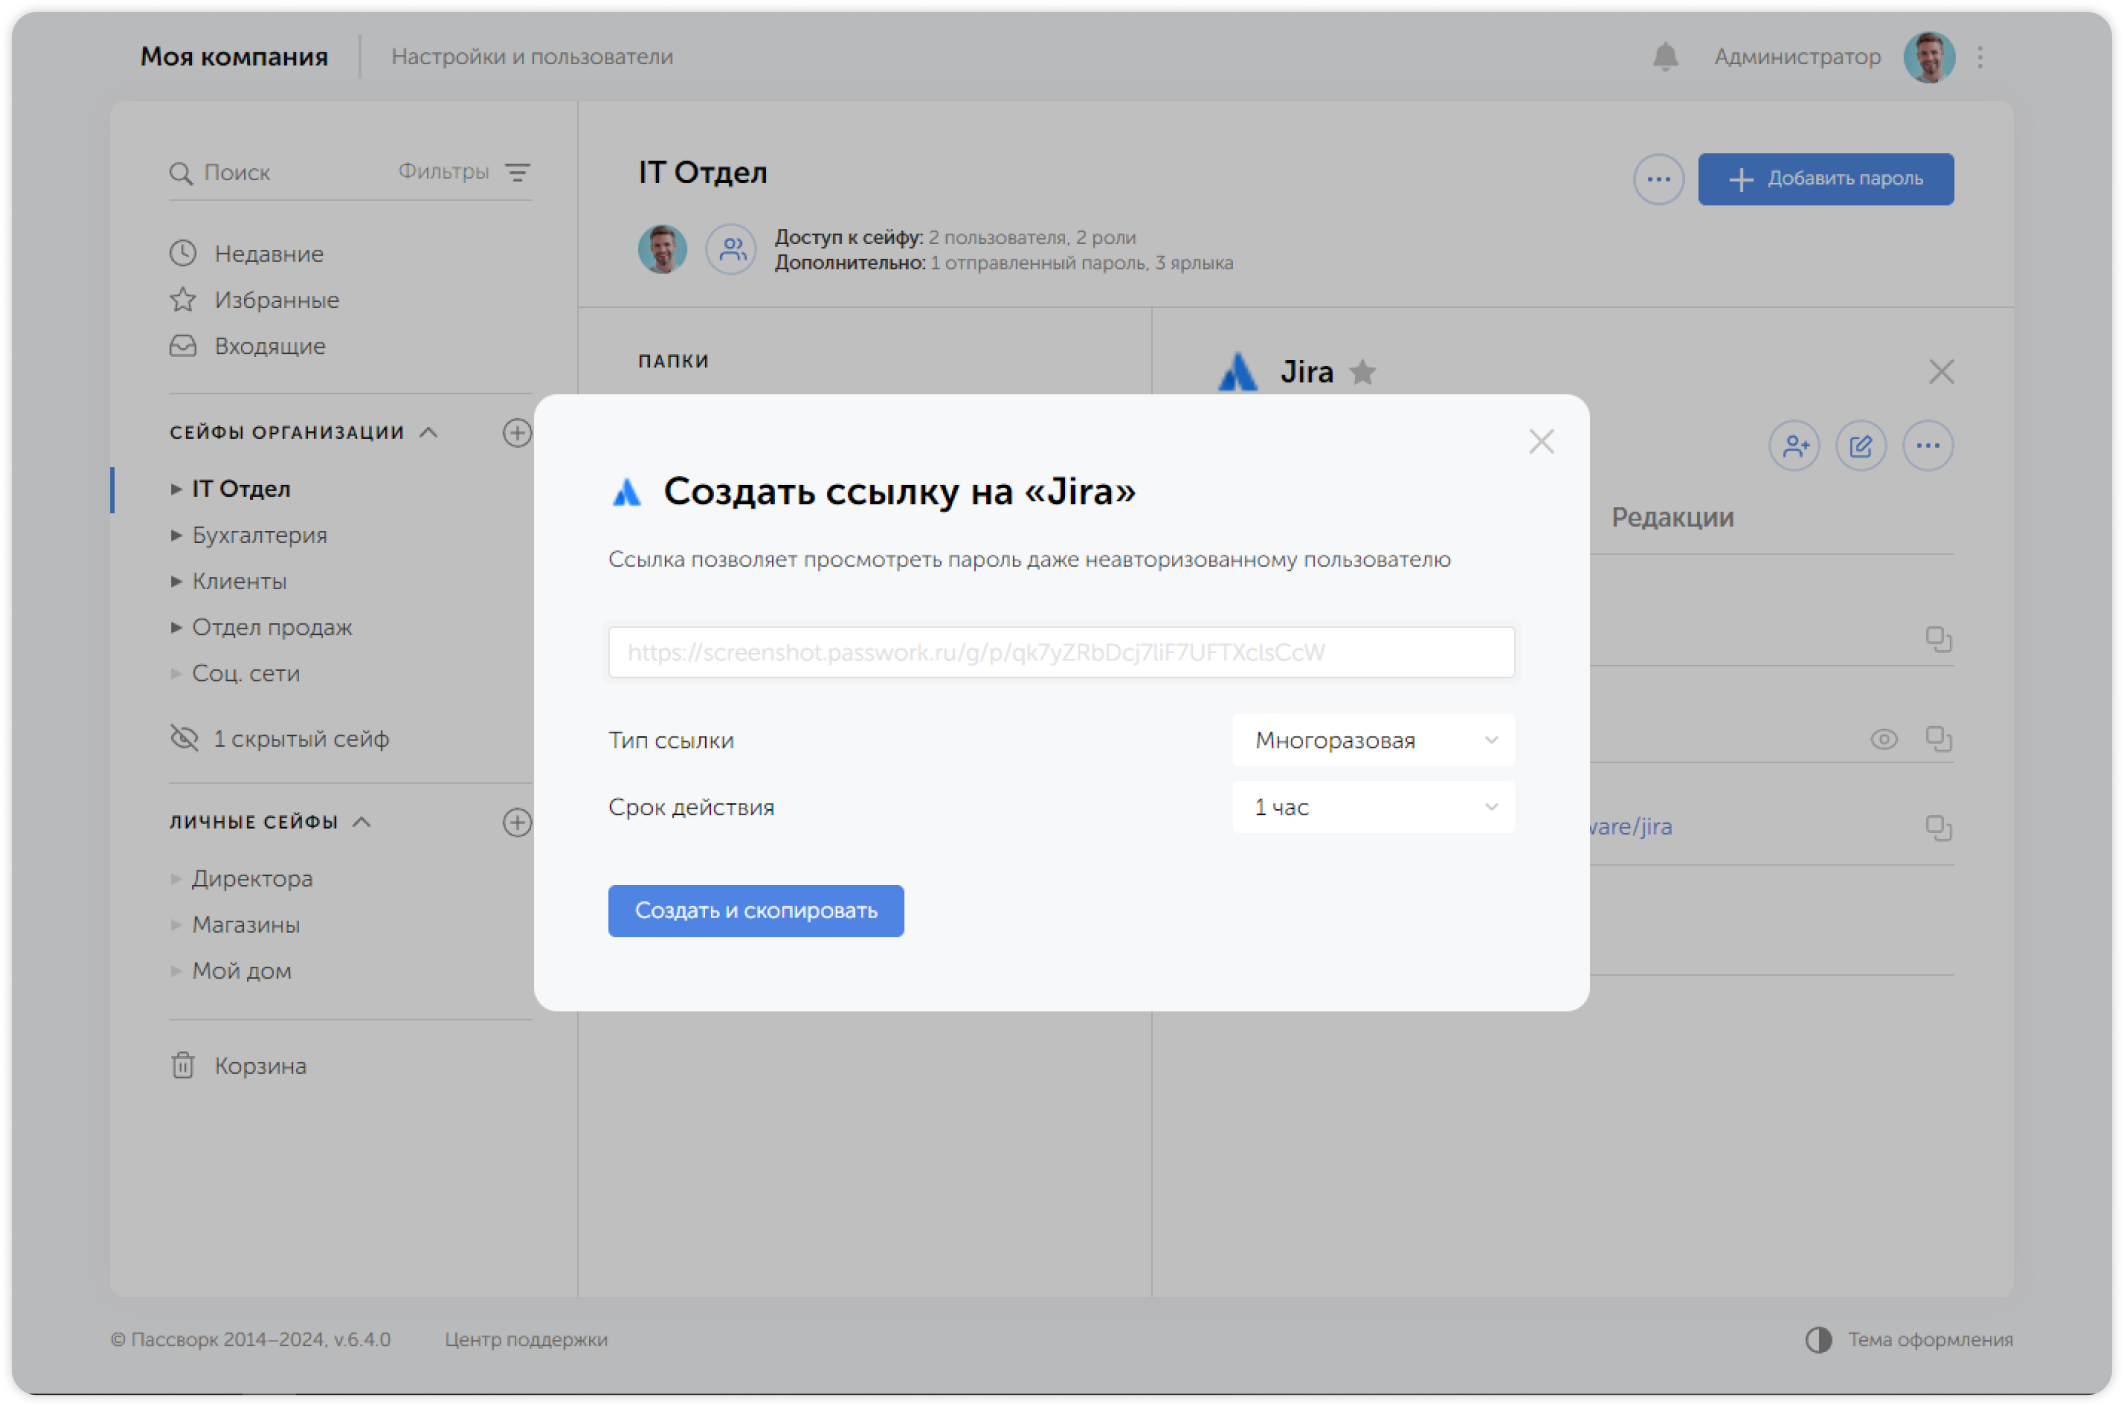
Task: Show the hidden vault (1 скрытый сейф)
Action: [x=301, y=738]
